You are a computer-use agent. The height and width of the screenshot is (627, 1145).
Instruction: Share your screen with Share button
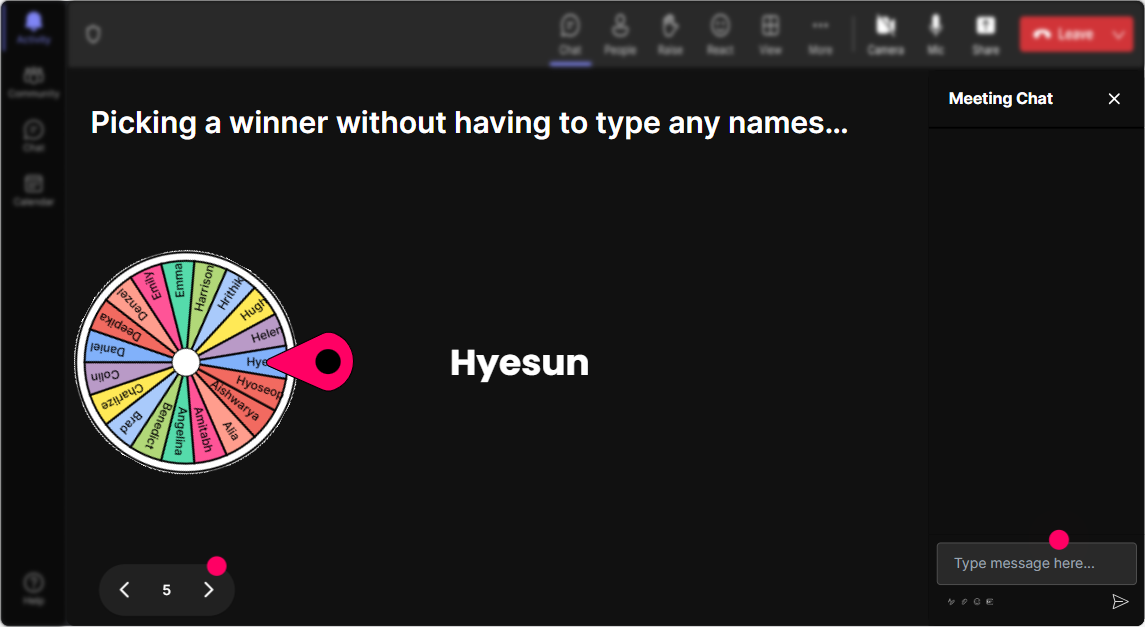click(x=985, y=34)
